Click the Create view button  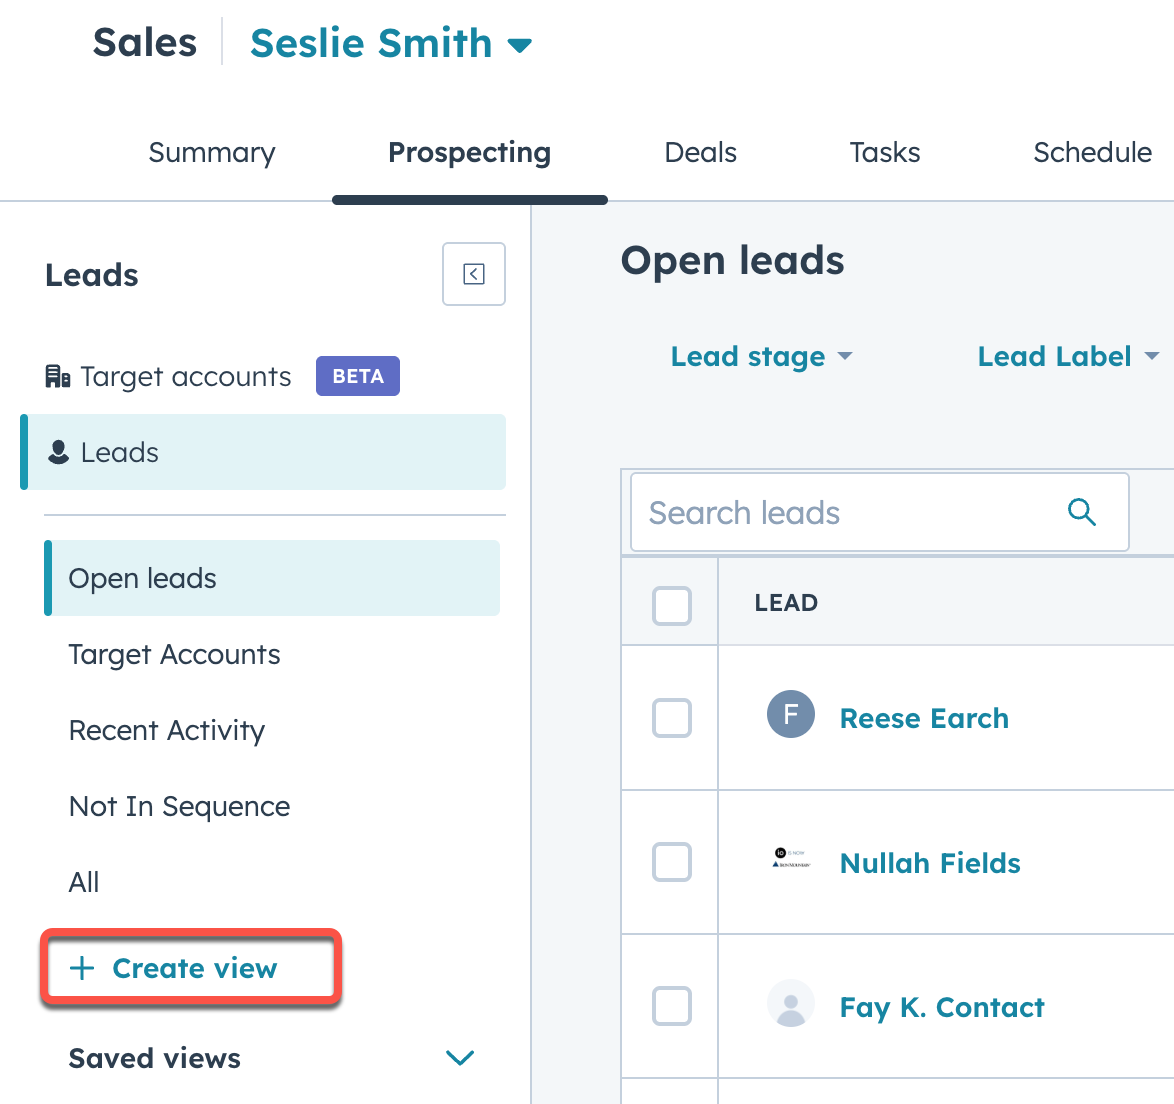click(x=190, y=967)
